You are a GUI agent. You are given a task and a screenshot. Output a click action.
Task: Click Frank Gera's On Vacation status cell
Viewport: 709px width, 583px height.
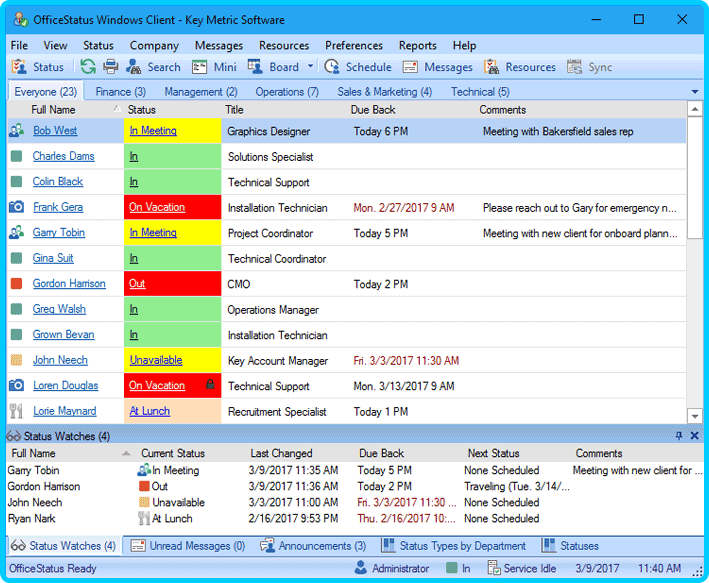pos(173,207)
